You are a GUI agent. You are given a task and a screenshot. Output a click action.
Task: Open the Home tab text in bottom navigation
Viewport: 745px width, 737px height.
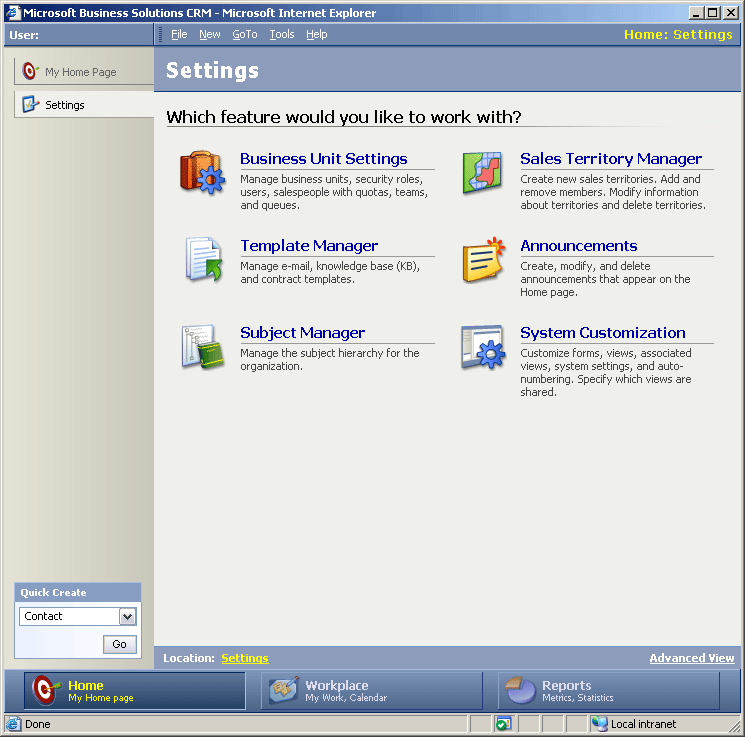pos(86,685)
